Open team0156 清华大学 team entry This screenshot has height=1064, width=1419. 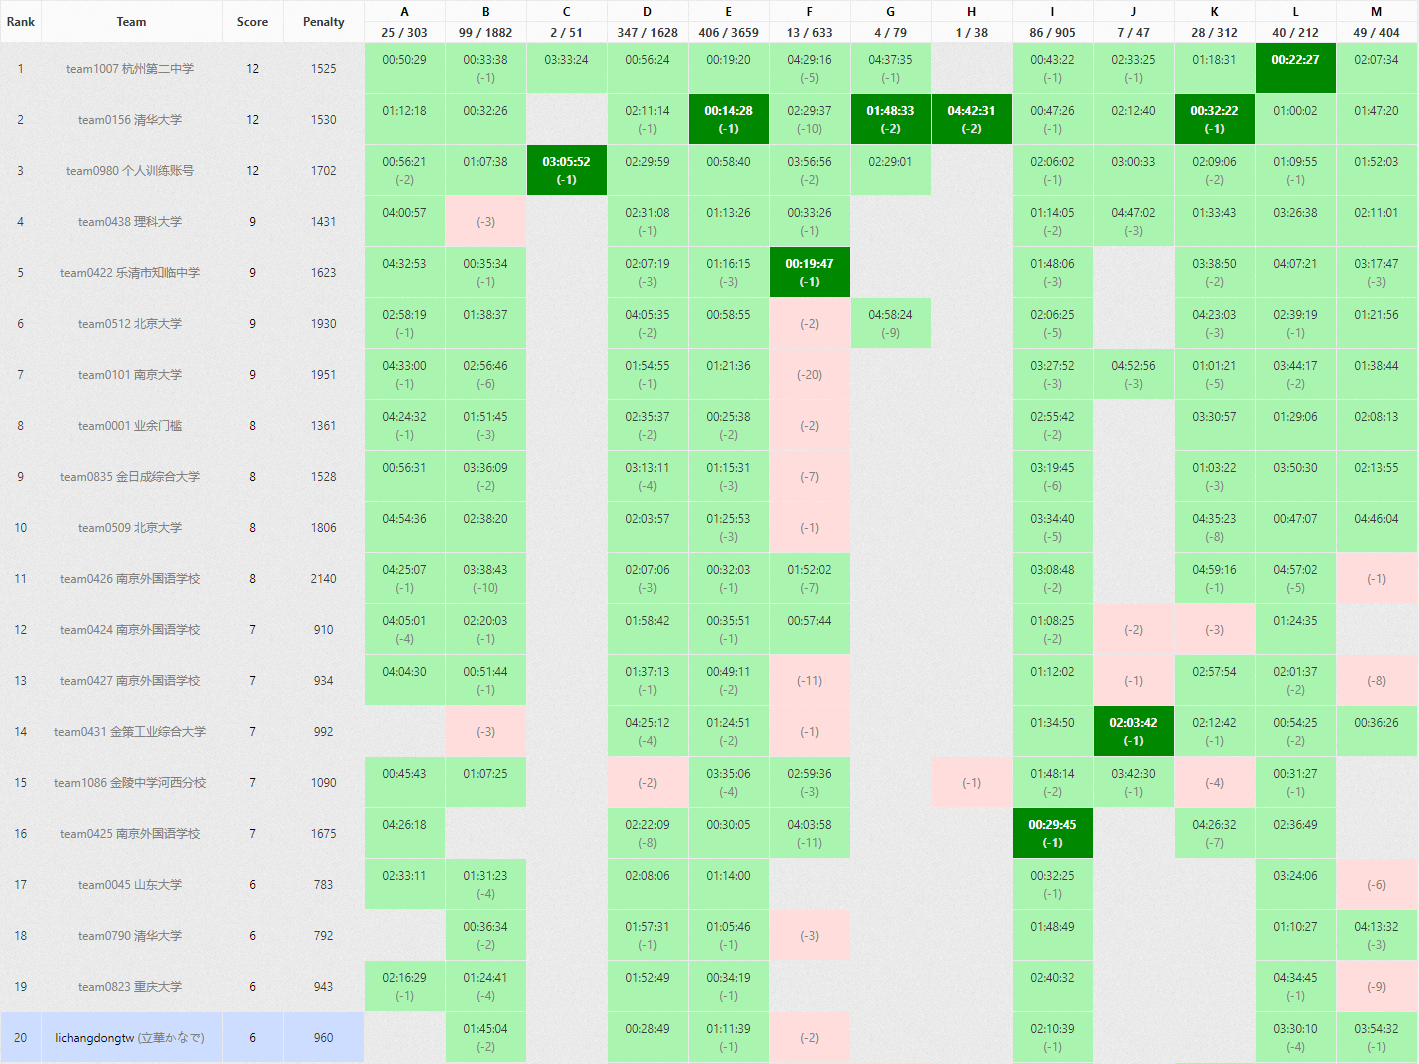pyautogui.click(x=130, y=120)
